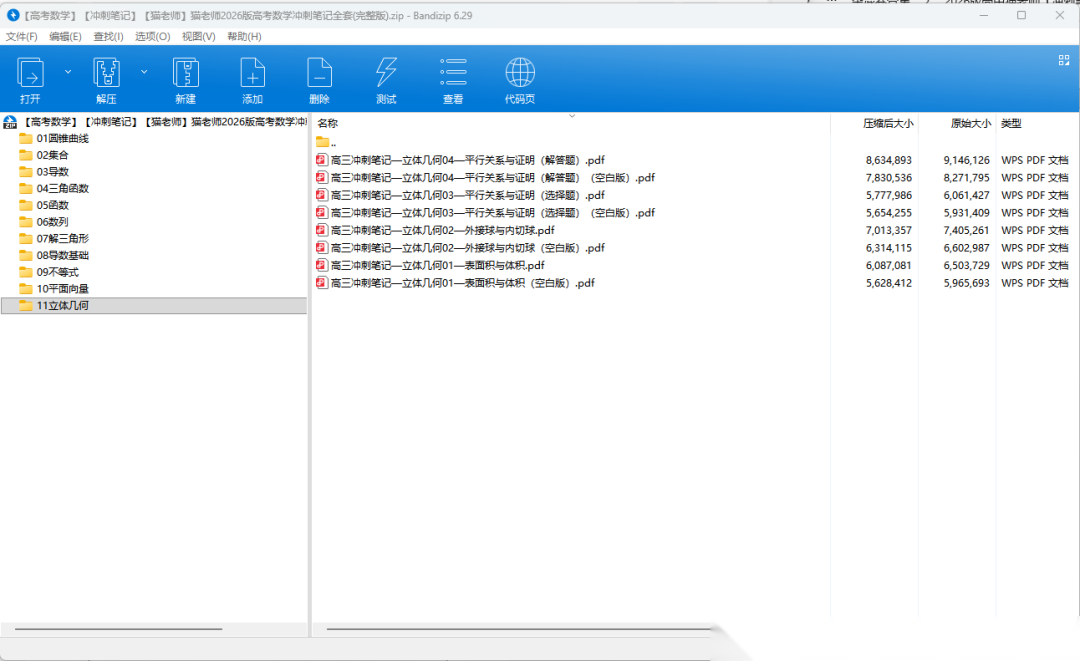The image size is (1080, 661).
Task: Click the 新建 (New archive) toolbar icon
Action: click(185, 74)
